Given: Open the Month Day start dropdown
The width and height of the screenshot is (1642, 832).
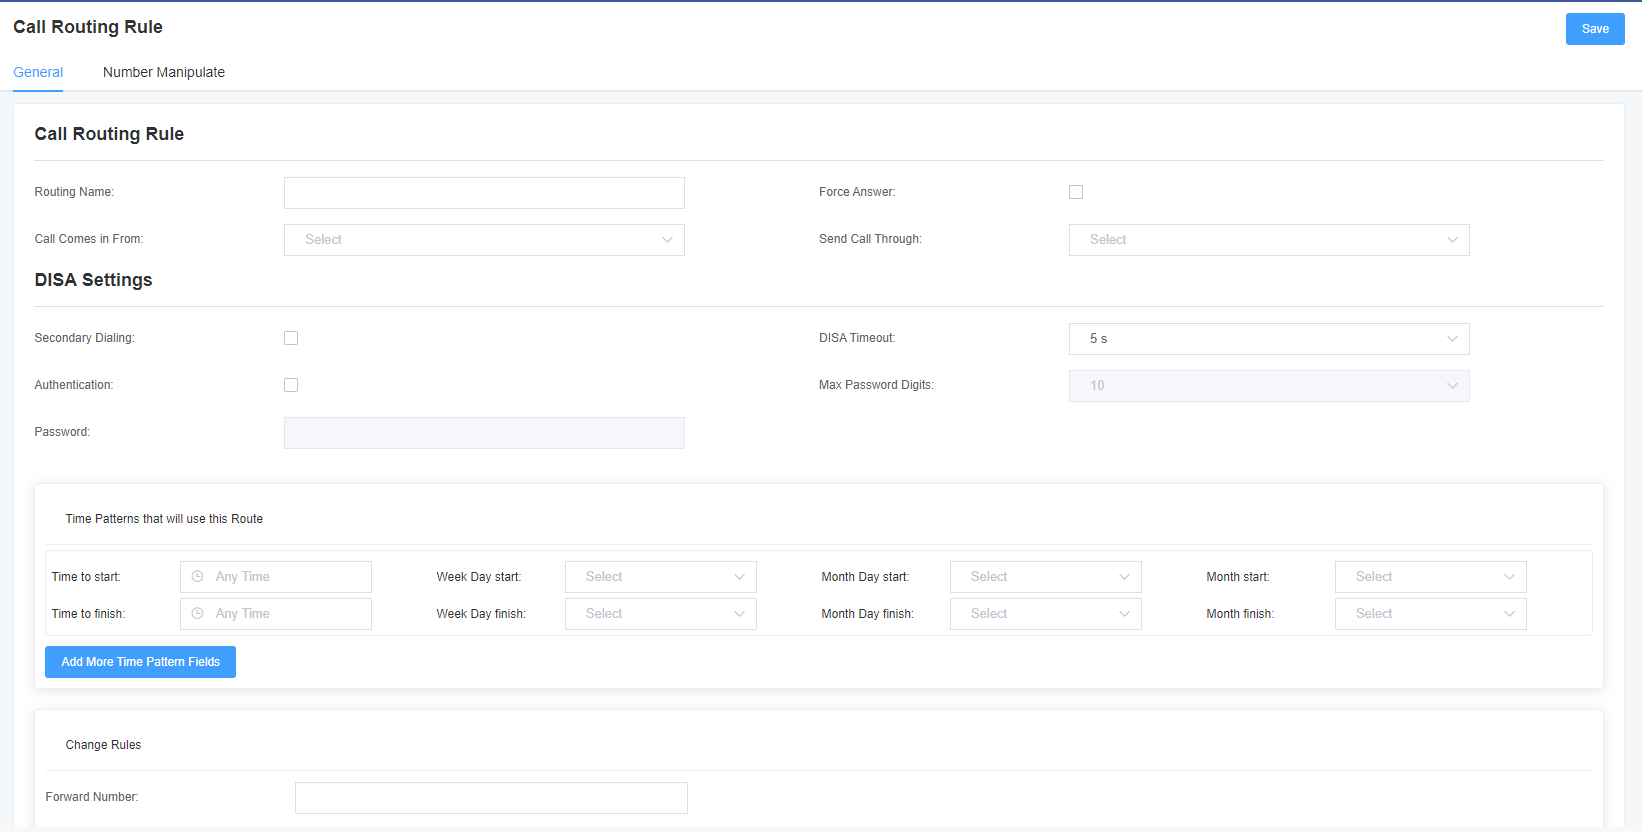Looking at the screenshot, I should (1046, 577).
